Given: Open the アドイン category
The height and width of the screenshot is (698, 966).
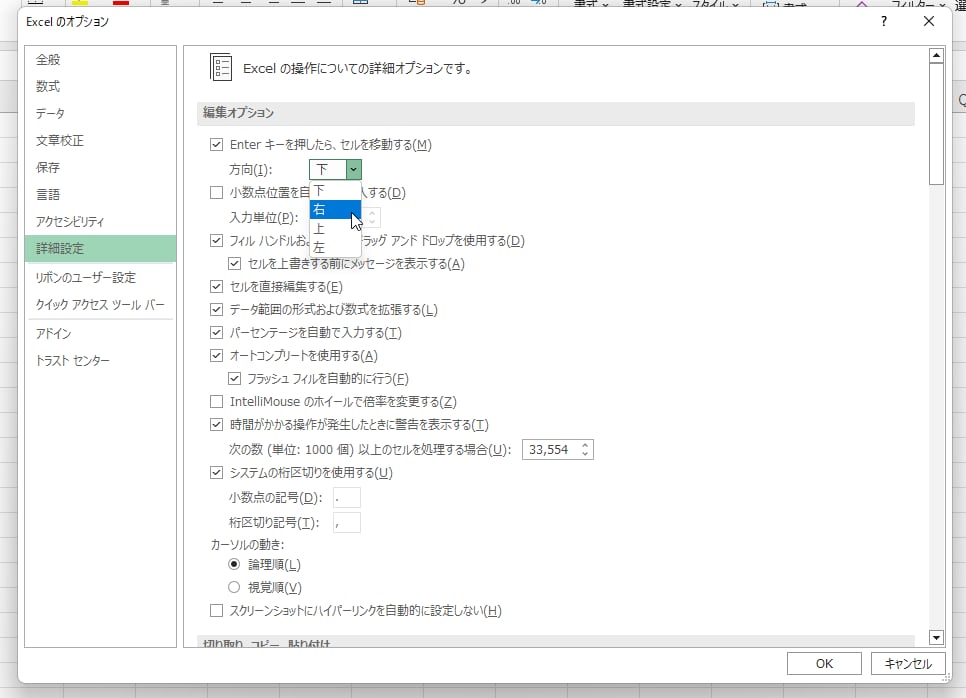Looking at the screenshot, I should click(100, 334).
